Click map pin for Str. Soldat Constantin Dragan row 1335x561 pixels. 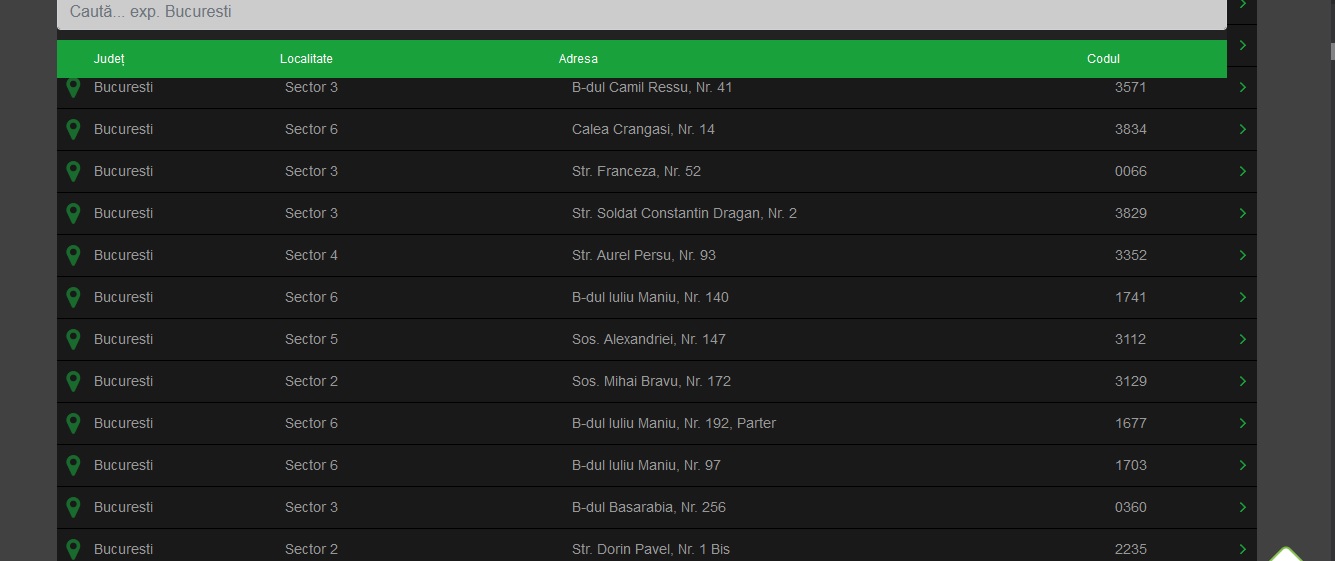[73, 213]
